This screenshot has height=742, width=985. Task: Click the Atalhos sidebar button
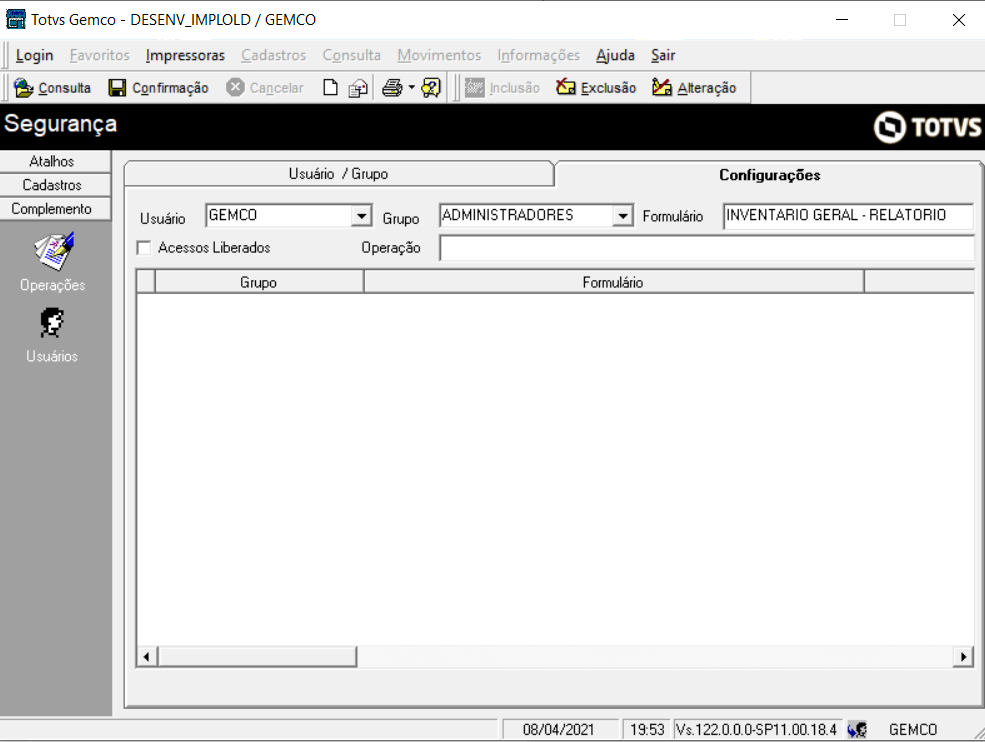(55, 161)
